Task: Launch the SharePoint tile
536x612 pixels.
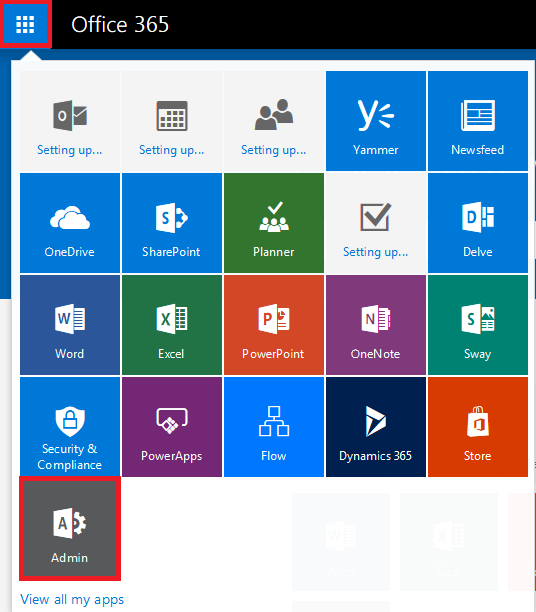Action: click(x=172, y=223)
